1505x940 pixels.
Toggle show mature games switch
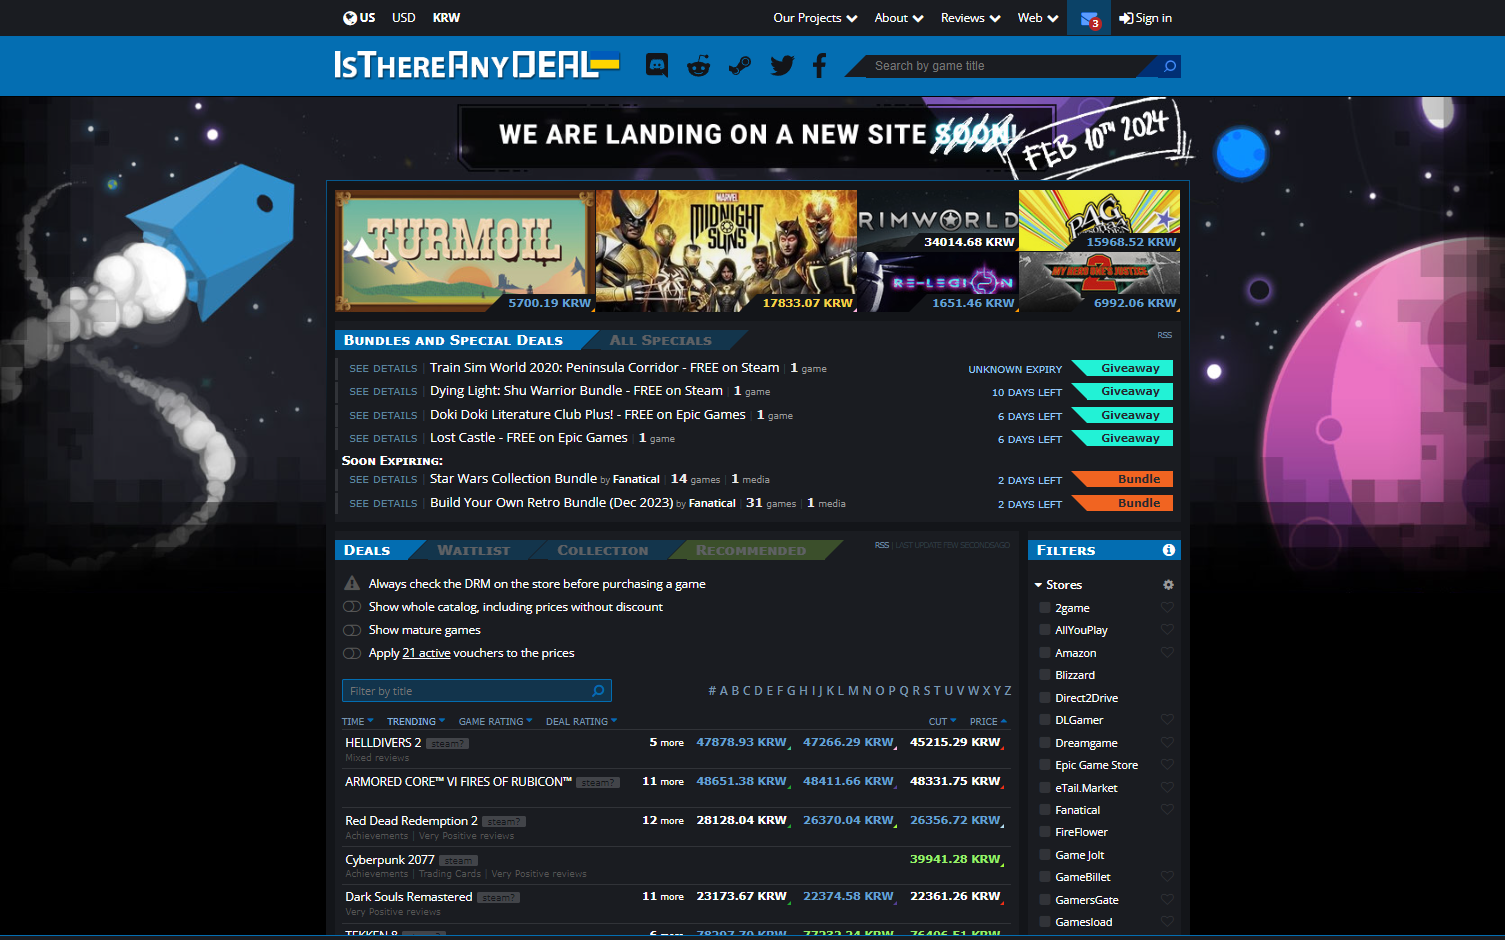click(x=352, y=630)
